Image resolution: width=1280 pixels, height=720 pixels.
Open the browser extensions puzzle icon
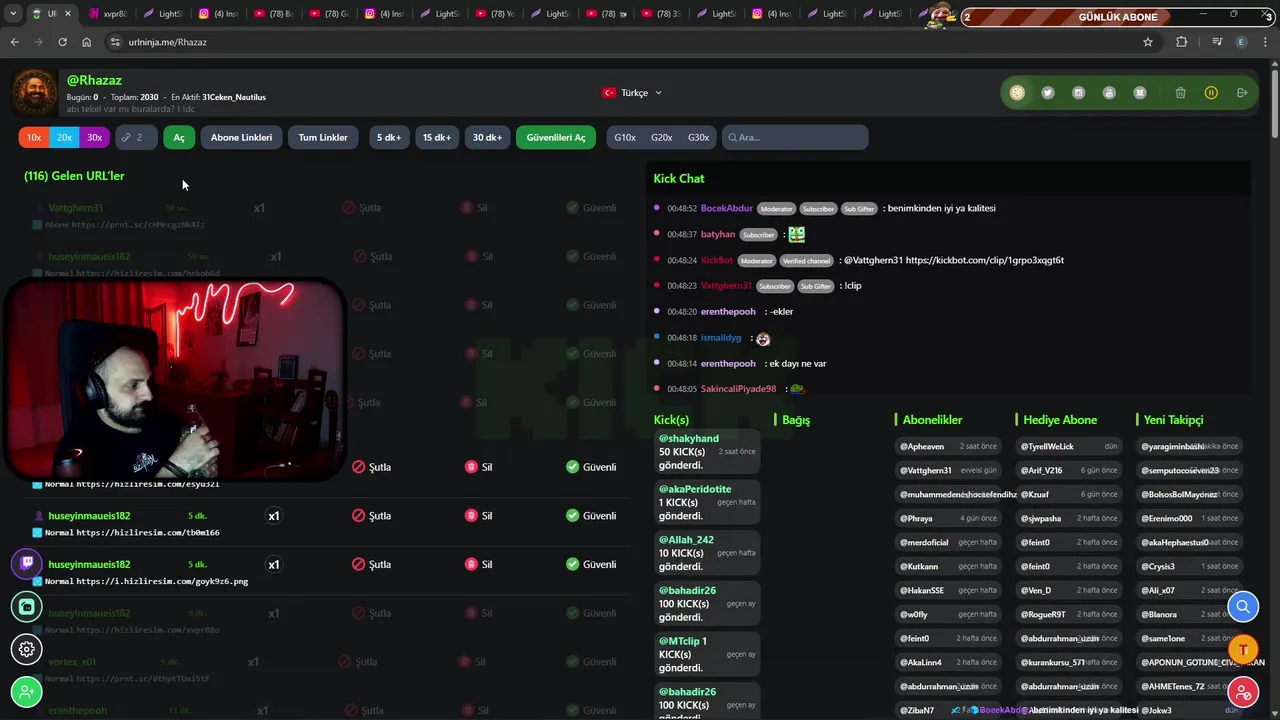(1182, 42)
